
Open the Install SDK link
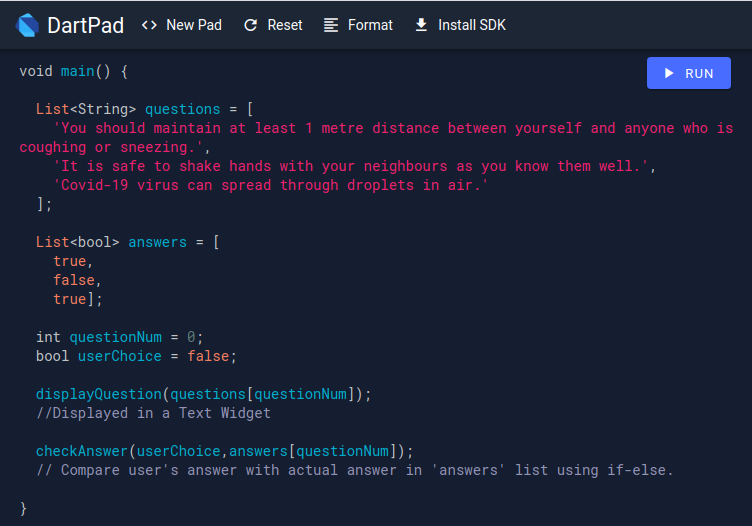pyautogui.click(x=472, y=25)
